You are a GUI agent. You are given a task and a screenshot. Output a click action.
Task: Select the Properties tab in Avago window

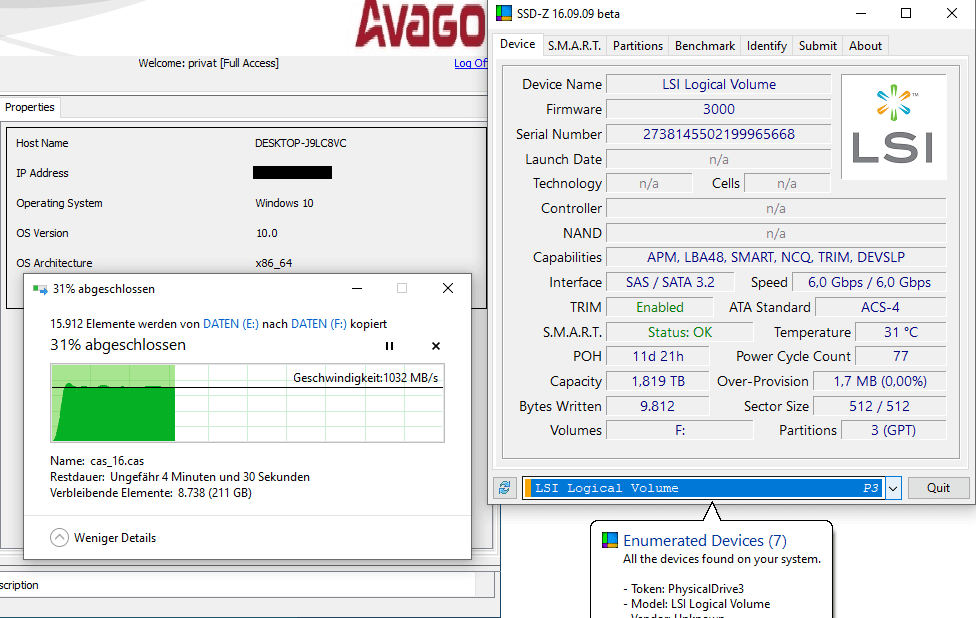(30, 107)
